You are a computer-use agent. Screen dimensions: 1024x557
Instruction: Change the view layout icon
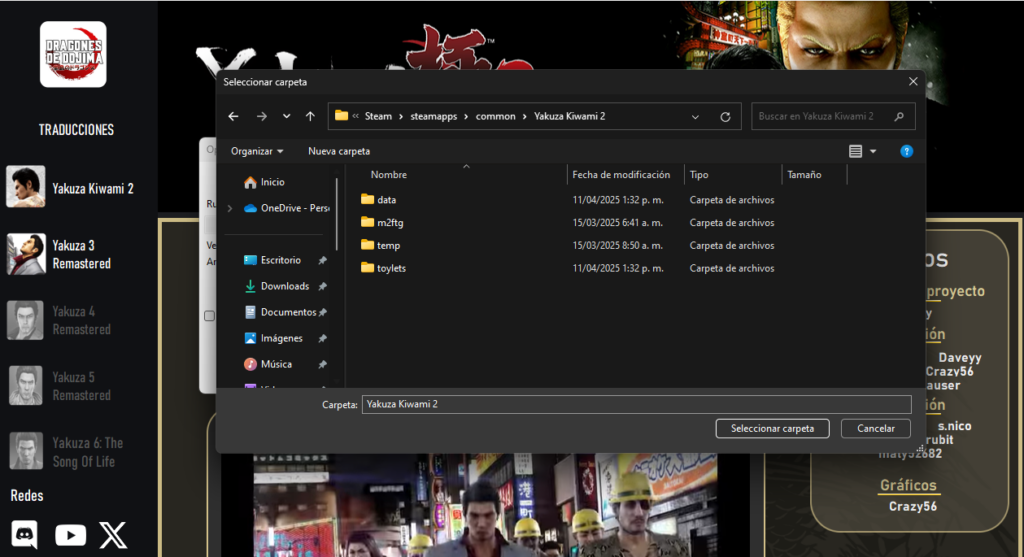(856, 151)
